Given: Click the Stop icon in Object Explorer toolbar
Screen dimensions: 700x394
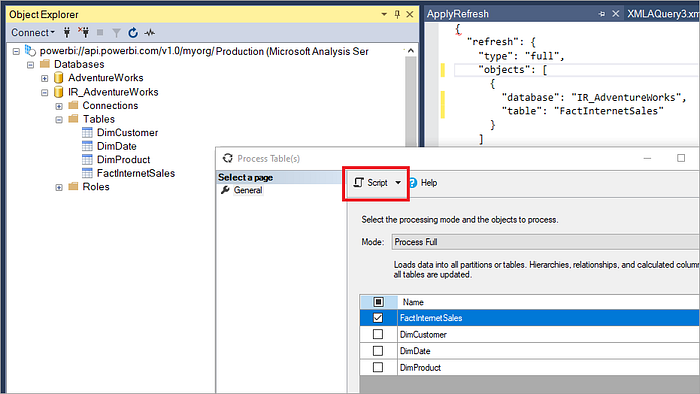Looking at the screenshot, I should [100, 33].
